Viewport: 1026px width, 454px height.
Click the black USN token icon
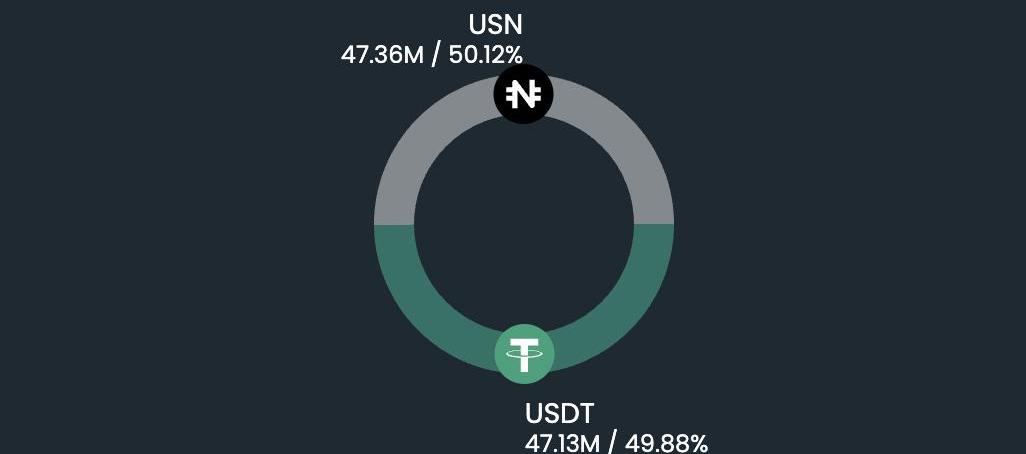(523, 95)
